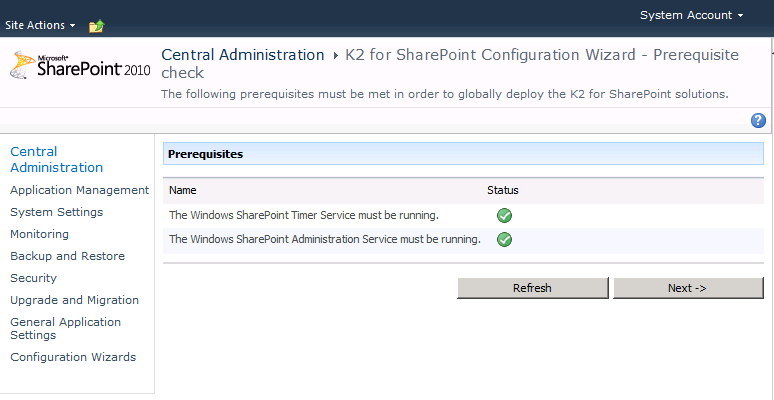The height and width of the screenshot is (400, 774).
Task: Click the Prerequisites section header
Action: (463, 154)
